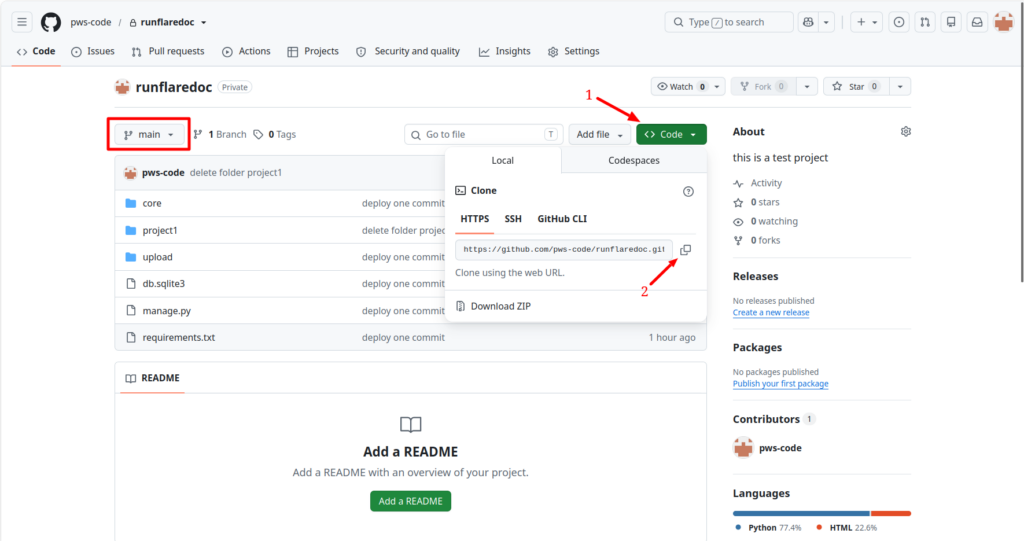Open the runflaredoc repo switcher caret
Screen dimensions: 1024x541
[204, 22]
